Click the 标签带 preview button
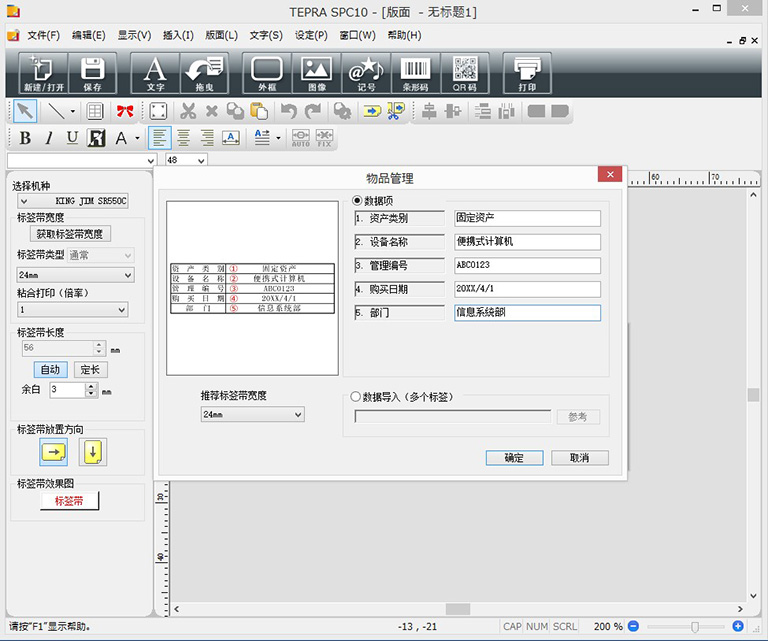Image resolution: width=768 pixels, height=641 pixels. [x=70, y=501]
